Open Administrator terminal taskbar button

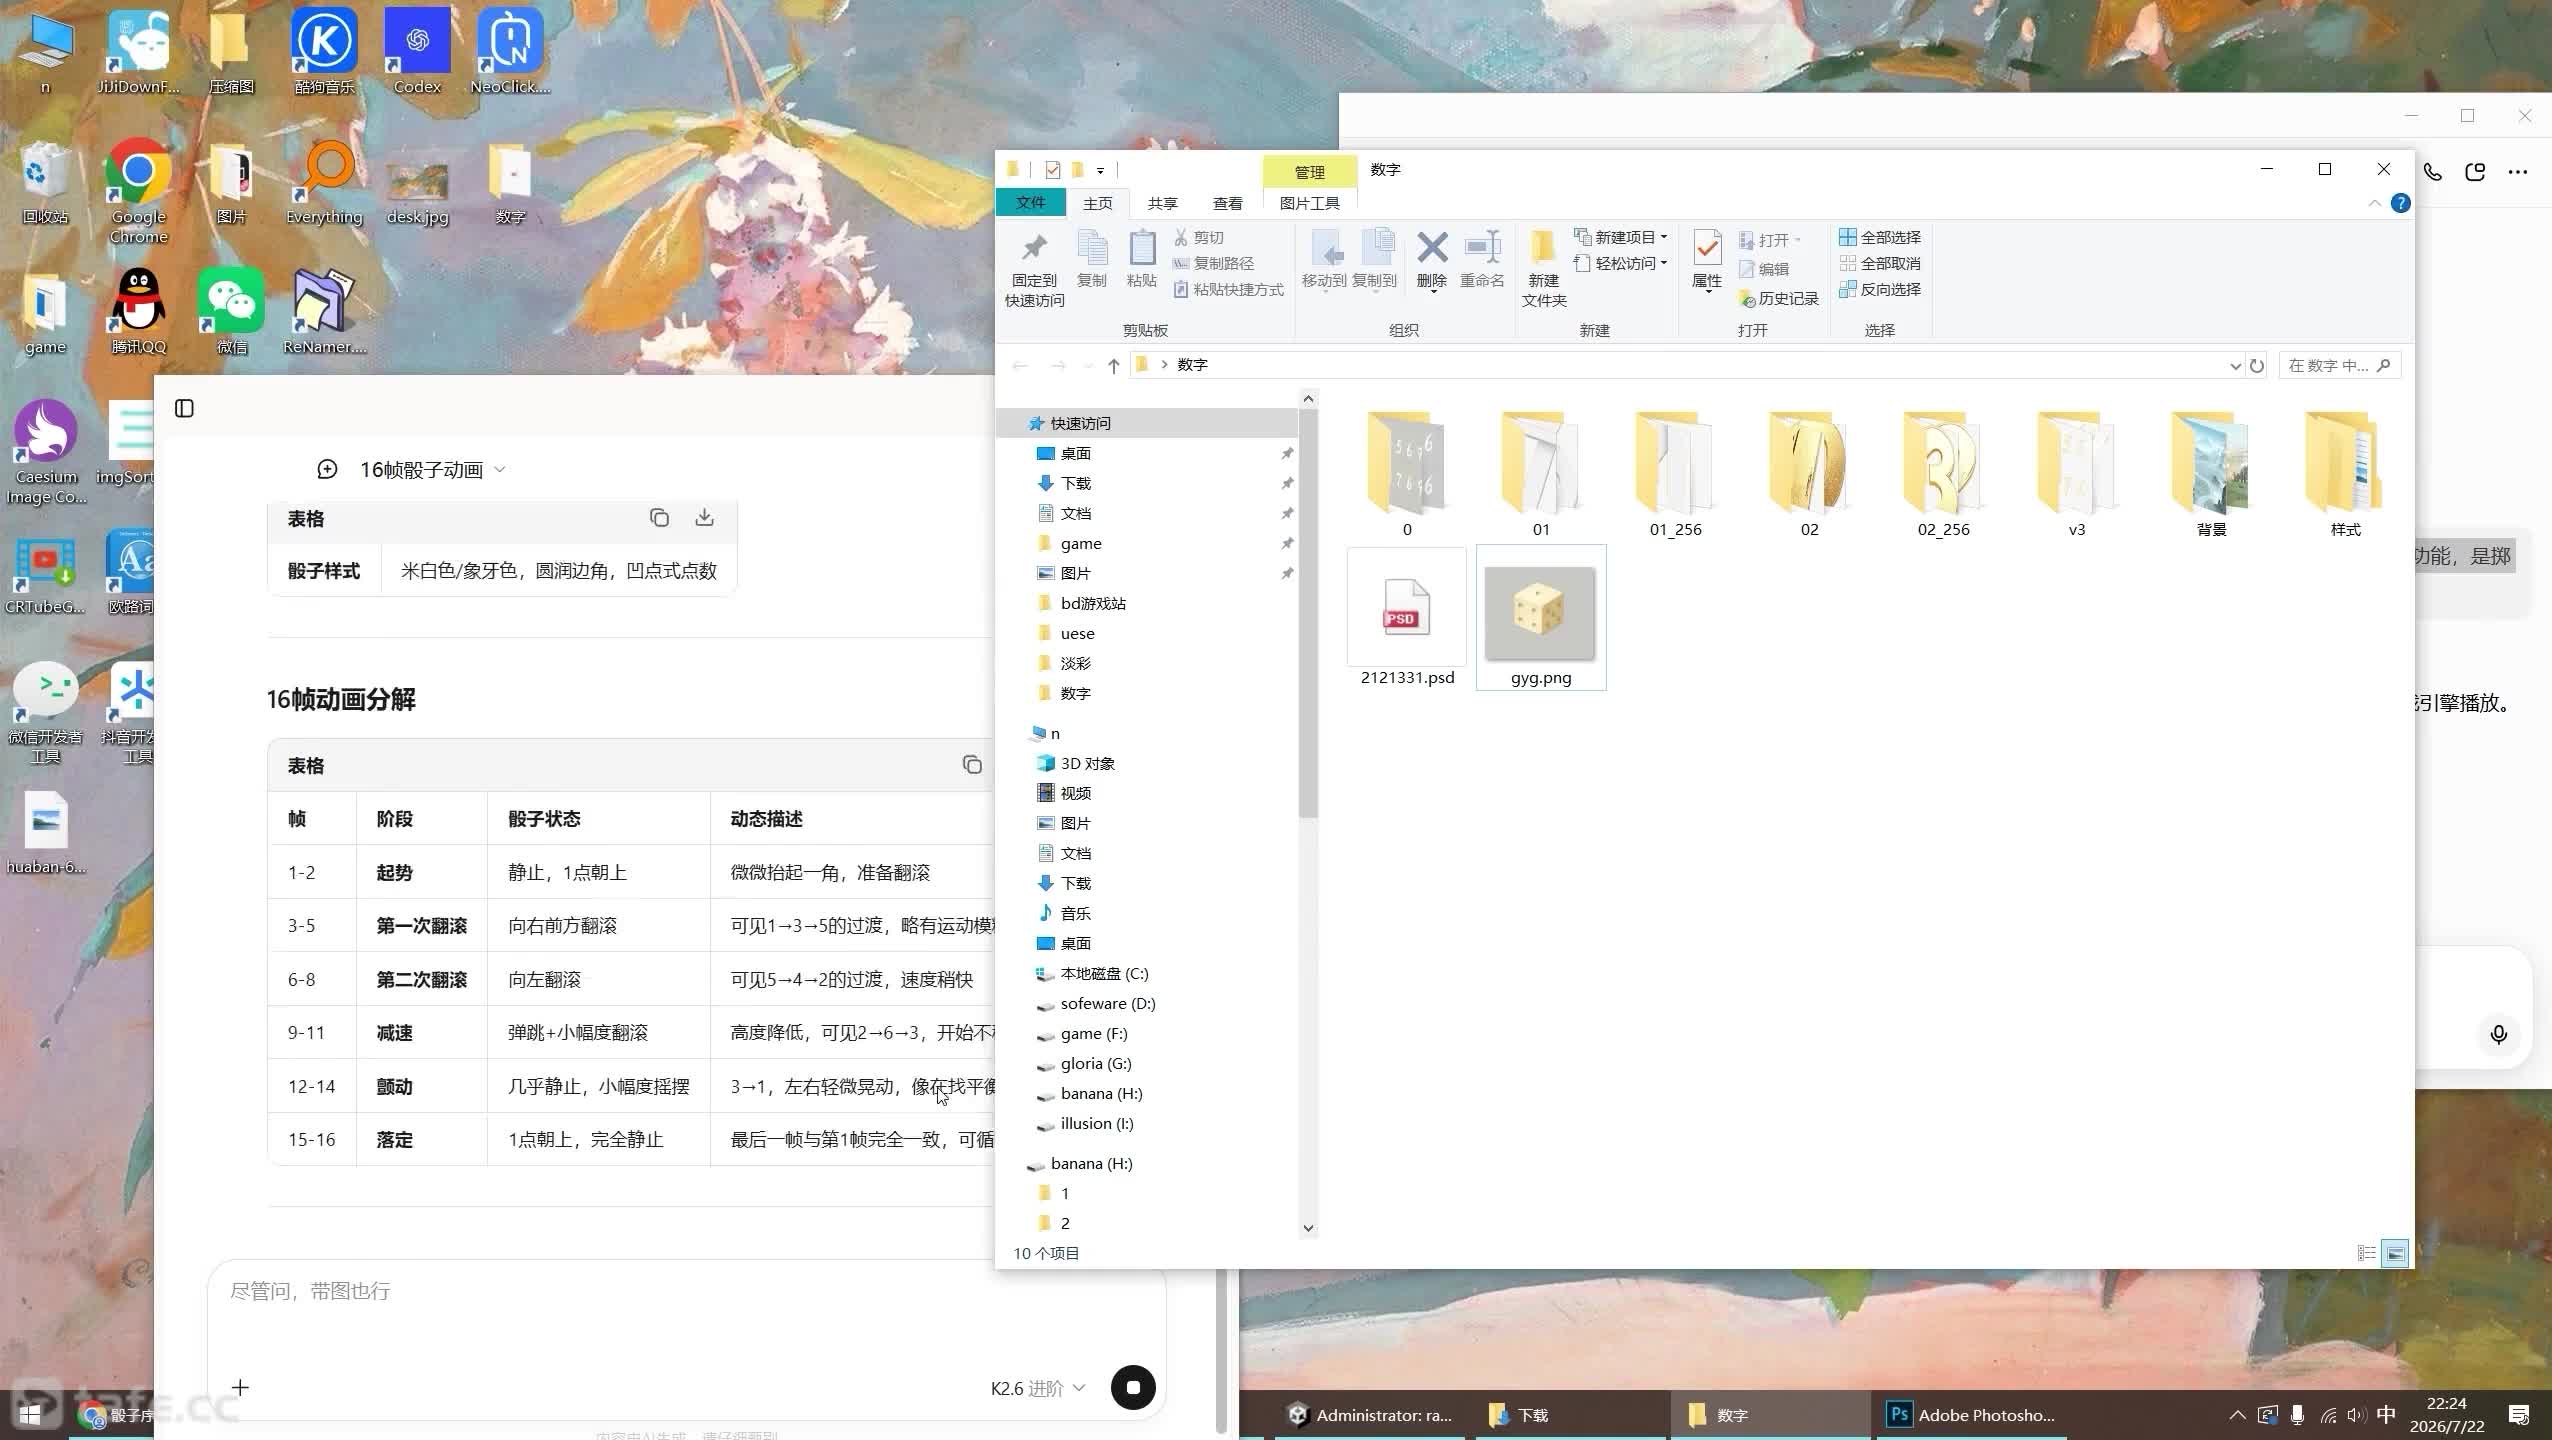coord(1370,1415)
